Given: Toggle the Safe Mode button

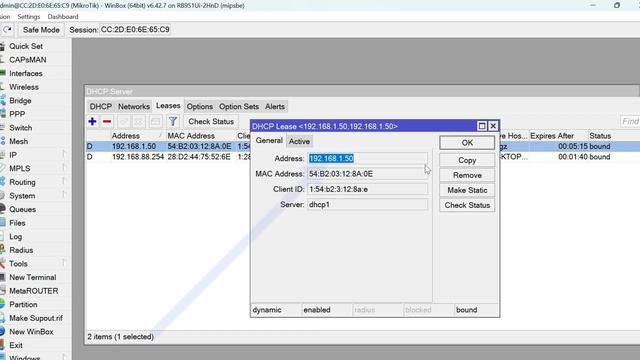Looking at the screenshot, I should [41, 30].
